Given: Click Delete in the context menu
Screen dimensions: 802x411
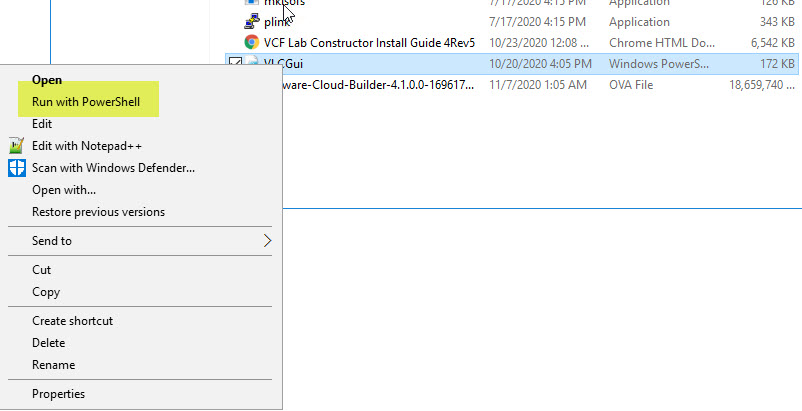Looking at the screenshot, I should click(x=49, y=343).
